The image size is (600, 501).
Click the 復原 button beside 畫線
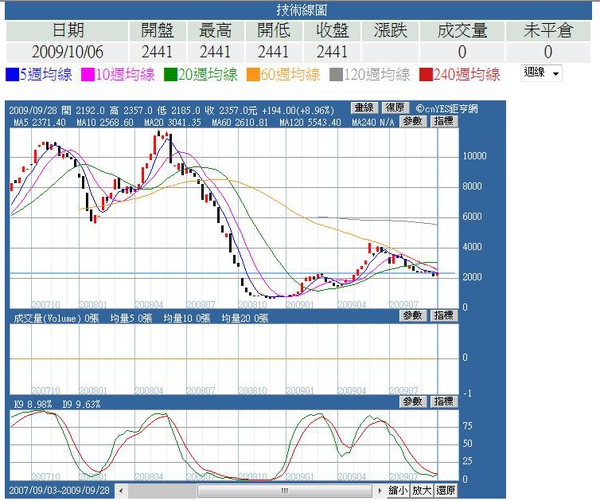coord(395,108)
